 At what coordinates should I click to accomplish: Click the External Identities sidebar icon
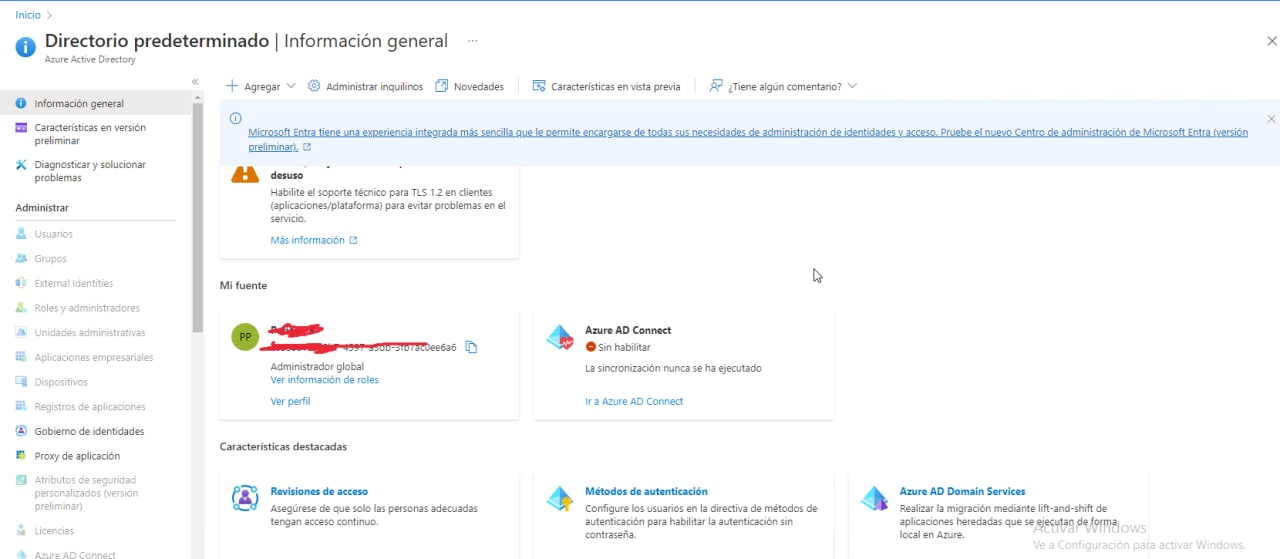(x=21, y=283)
